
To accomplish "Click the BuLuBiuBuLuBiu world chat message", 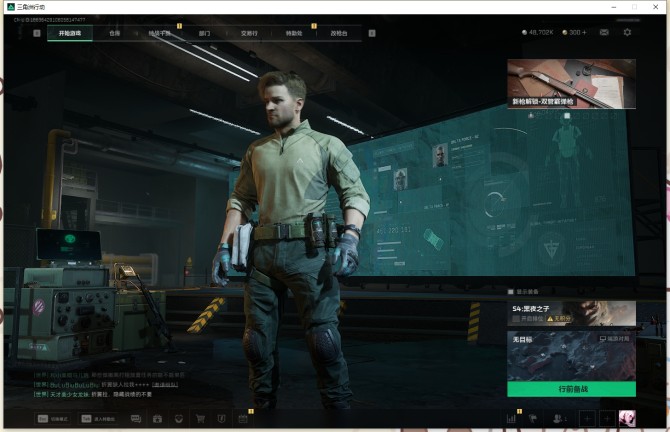I will [x=106, y=385].
